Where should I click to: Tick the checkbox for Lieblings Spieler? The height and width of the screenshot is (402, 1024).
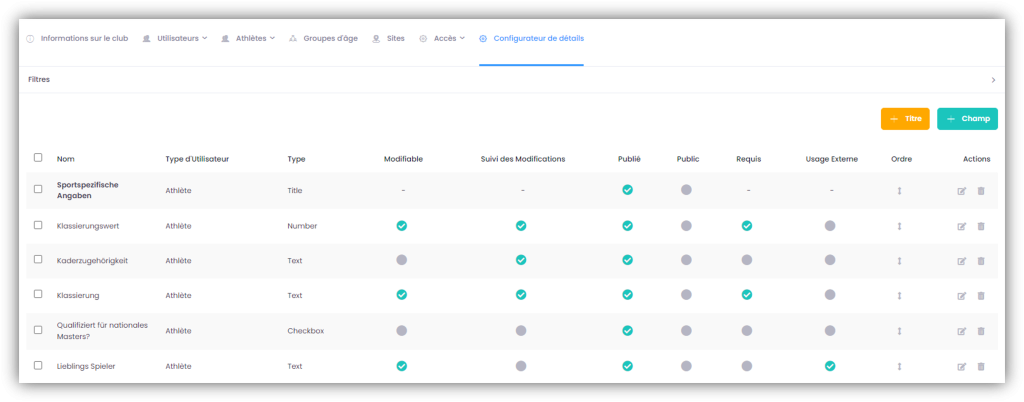(x=38, y=366)
